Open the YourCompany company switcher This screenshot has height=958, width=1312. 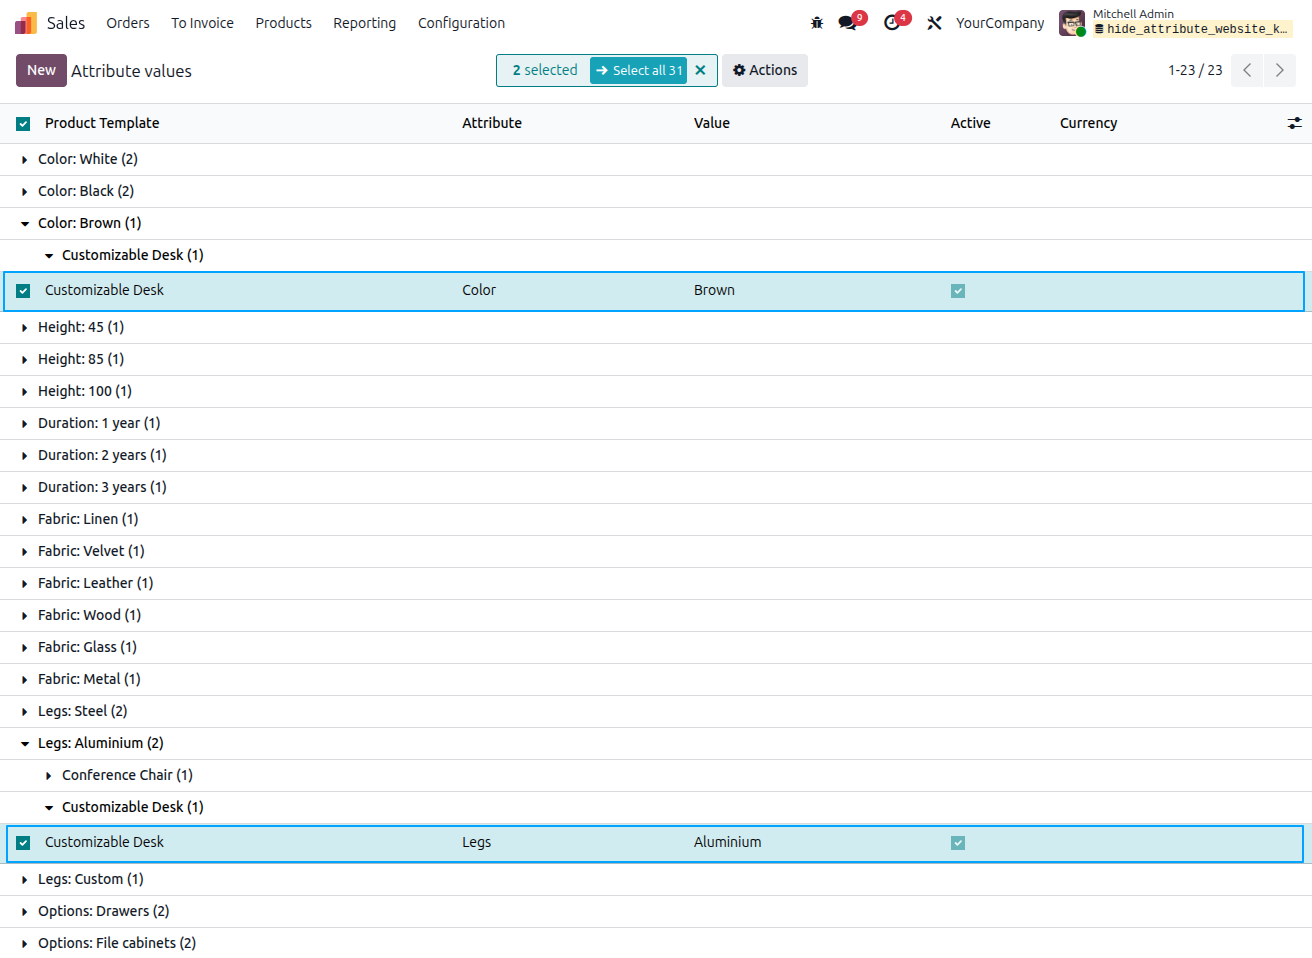1000,23
